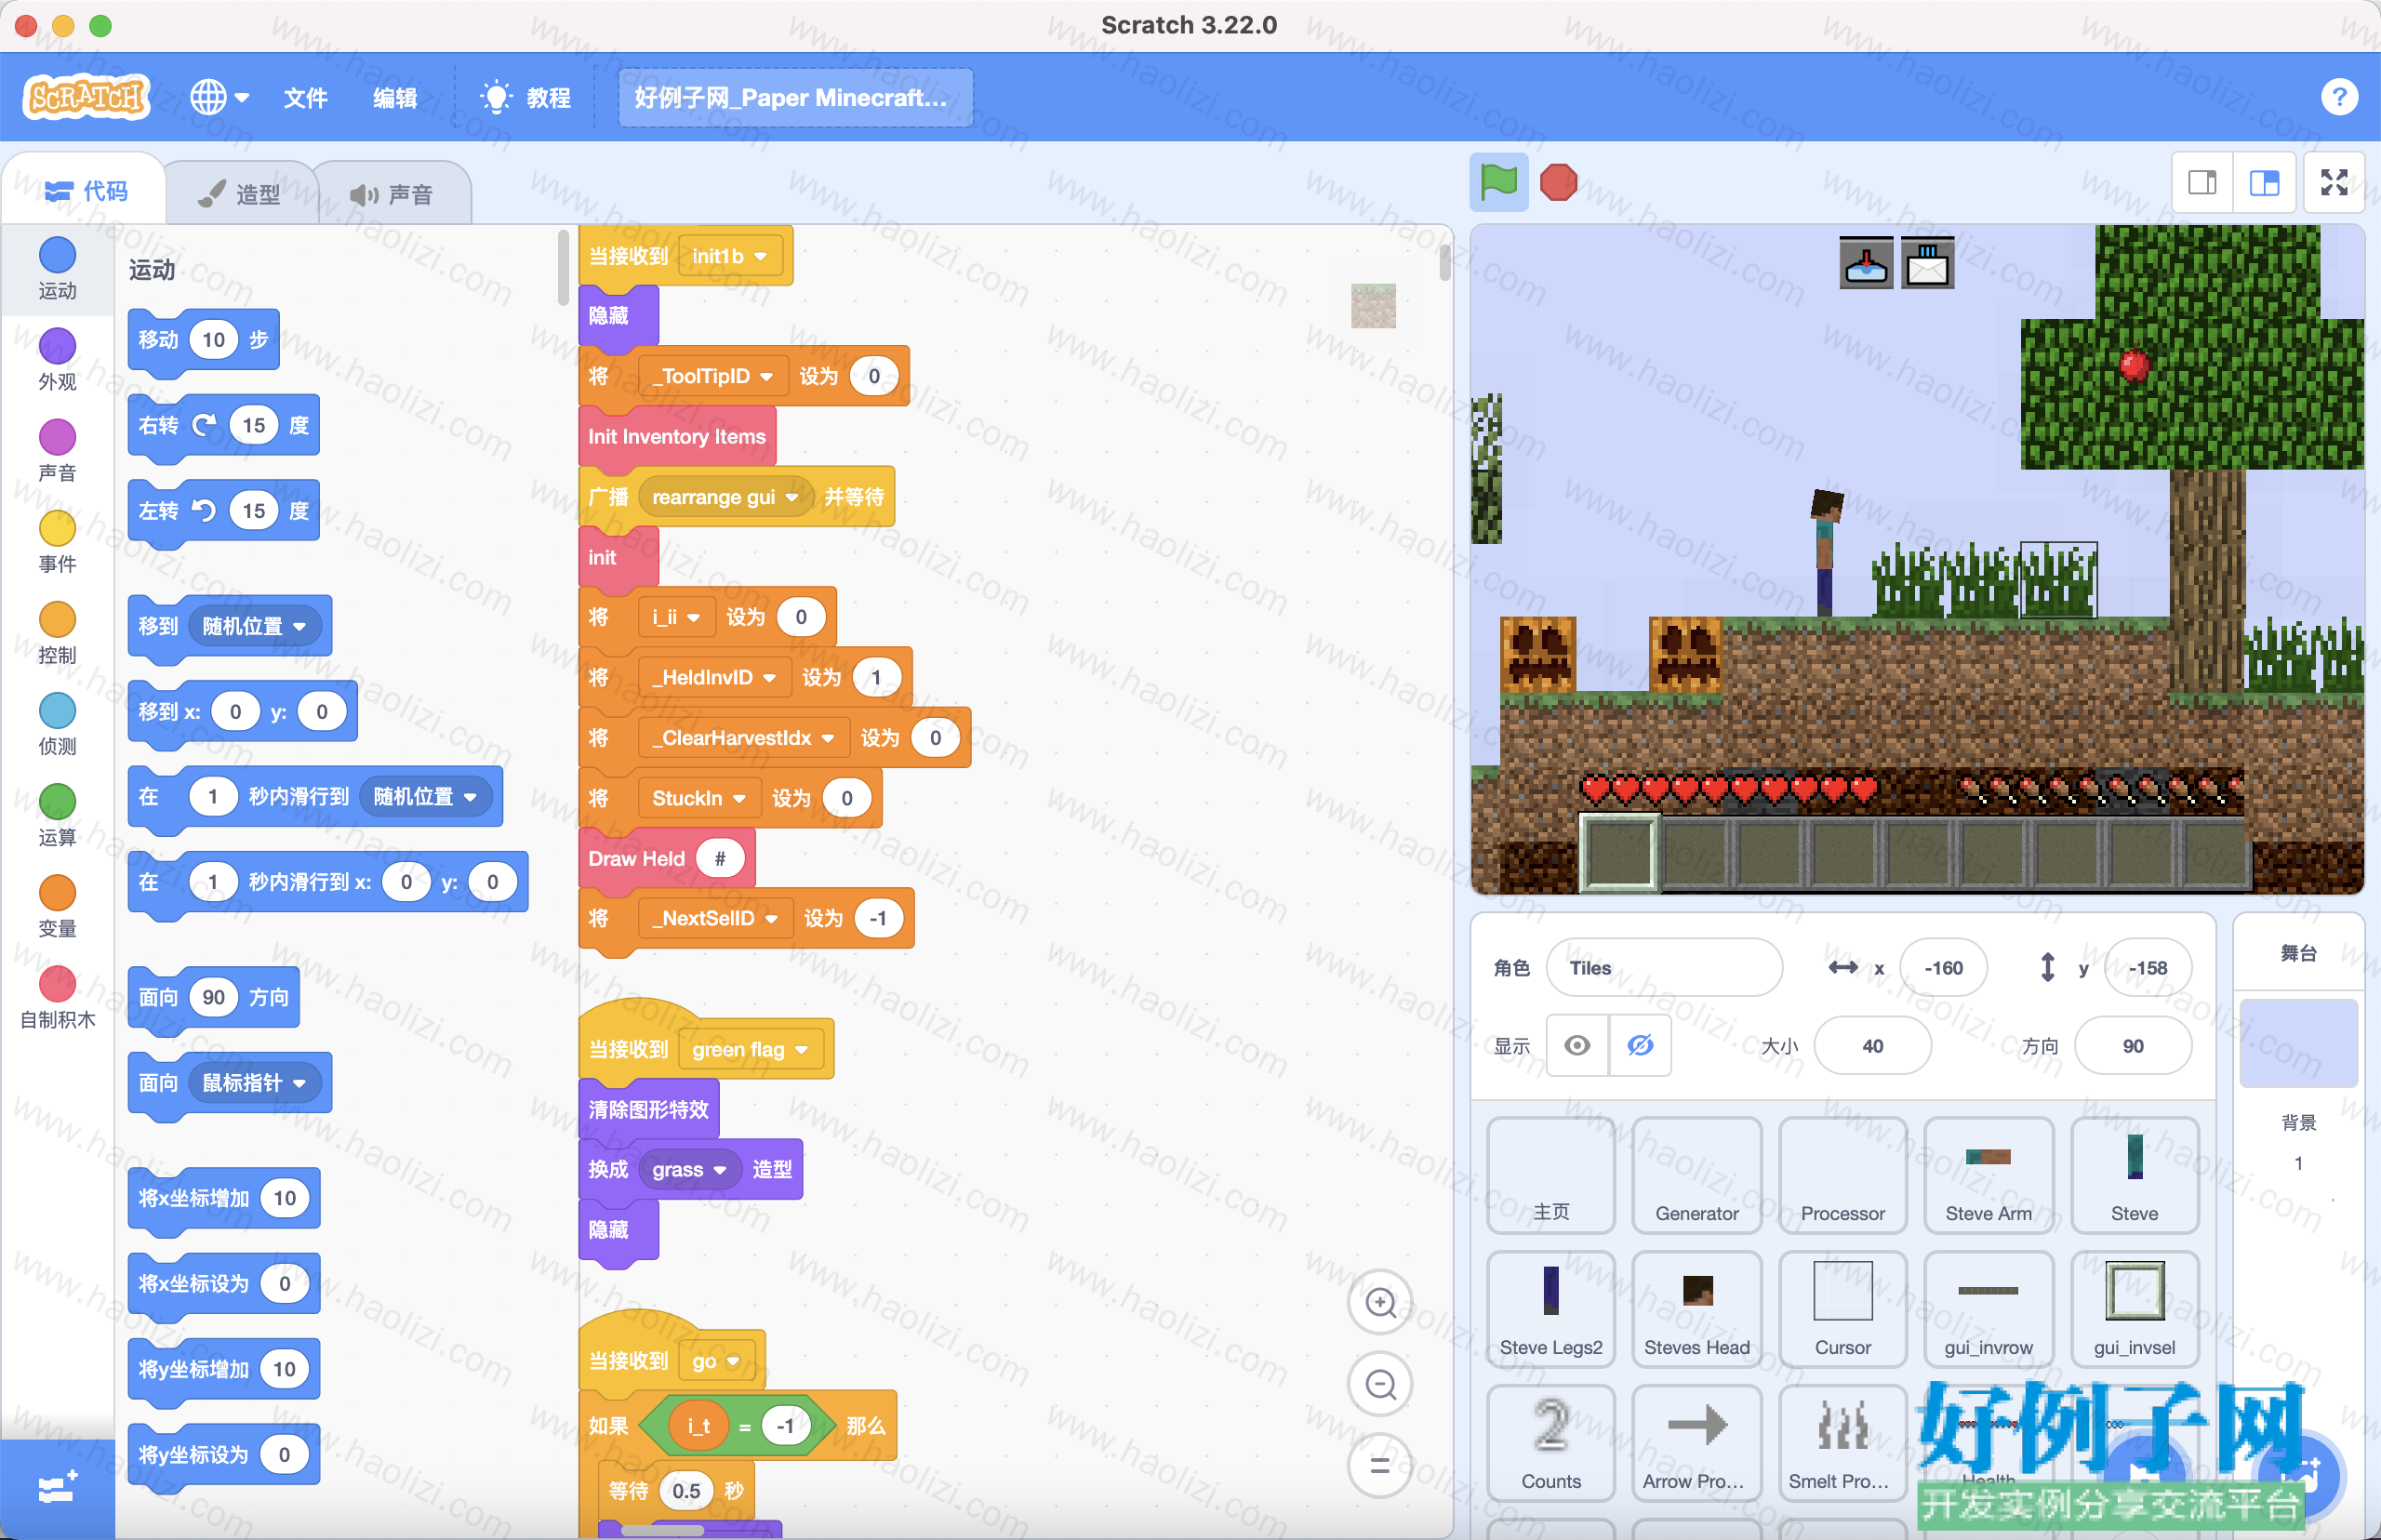The height and width of the screenshot is (1540, 2381).
Task: Open the 教程 tutorials
Action: [x=526, y=97]
